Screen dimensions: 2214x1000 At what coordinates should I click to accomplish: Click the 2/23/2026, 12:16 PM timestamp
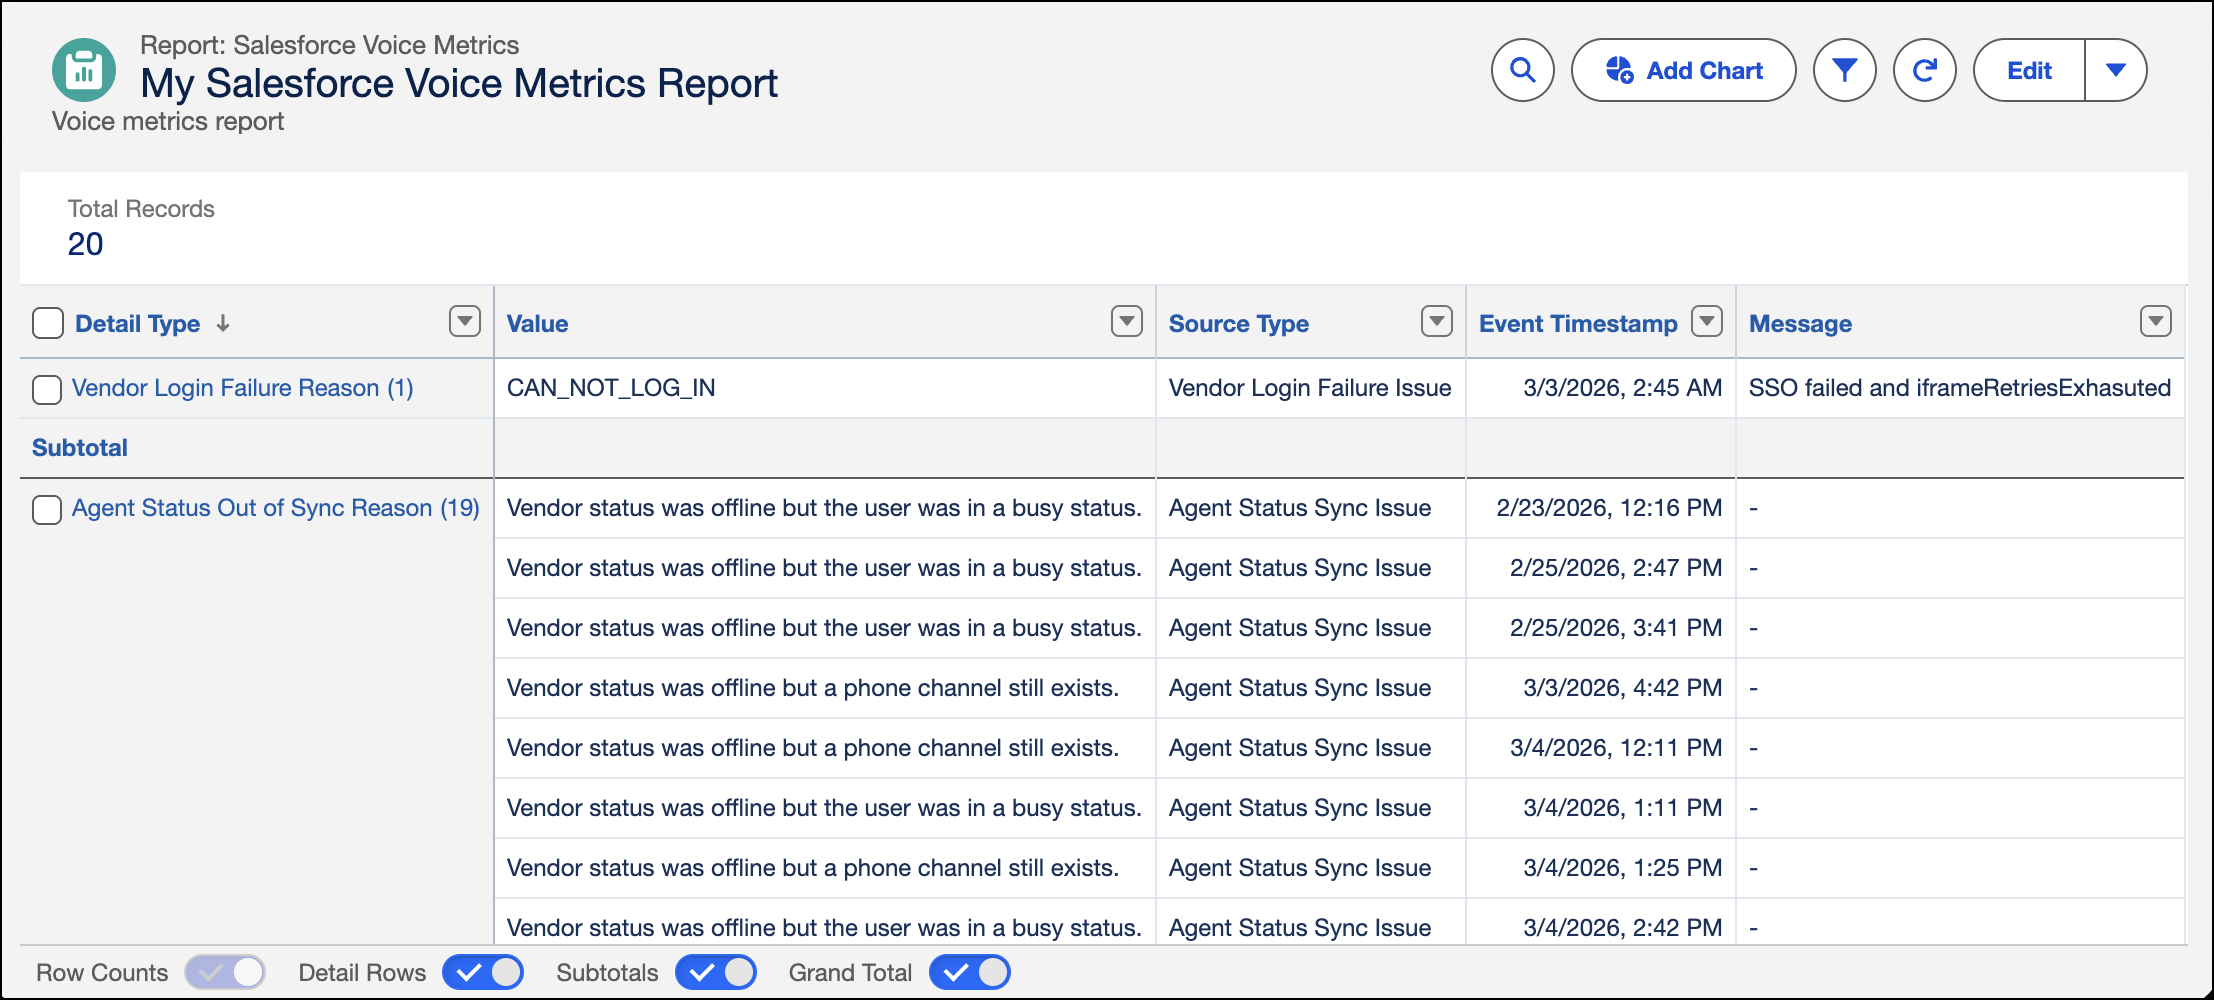[1609, 508]
